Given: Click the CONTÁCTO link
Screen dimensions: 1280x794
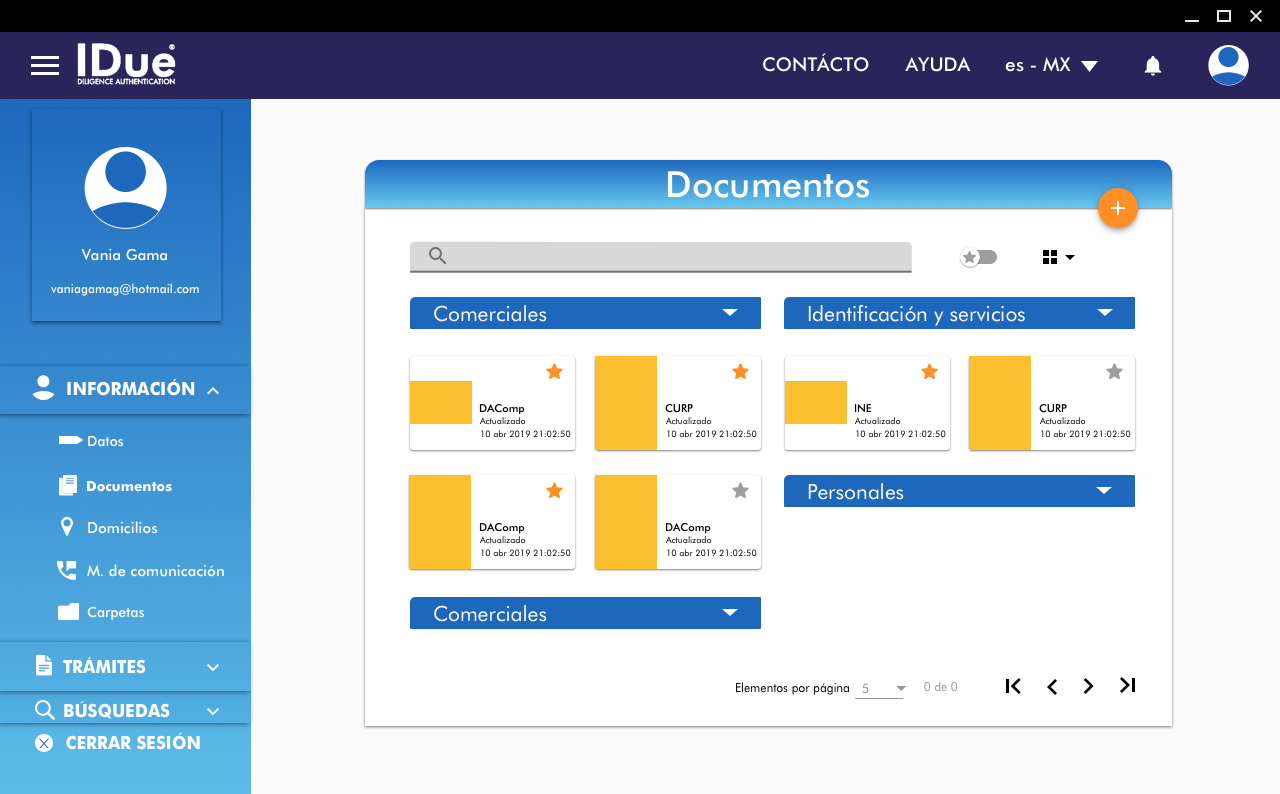Looking at the screenshot, I should tap(815, 65).
